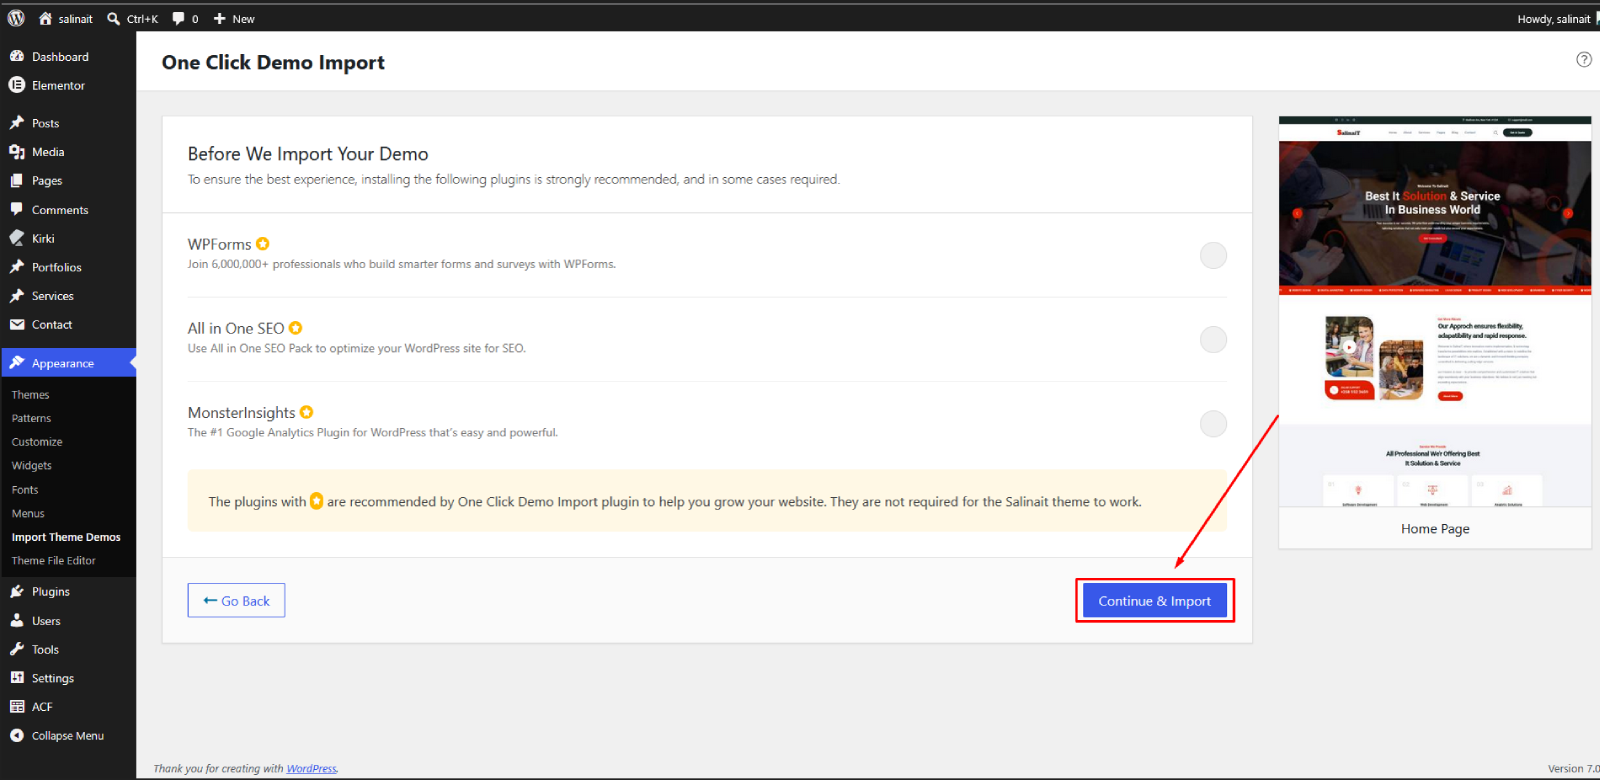Click the MonsterInsights plugin title
Viewport: 1600px width, 780px height.
242,412
